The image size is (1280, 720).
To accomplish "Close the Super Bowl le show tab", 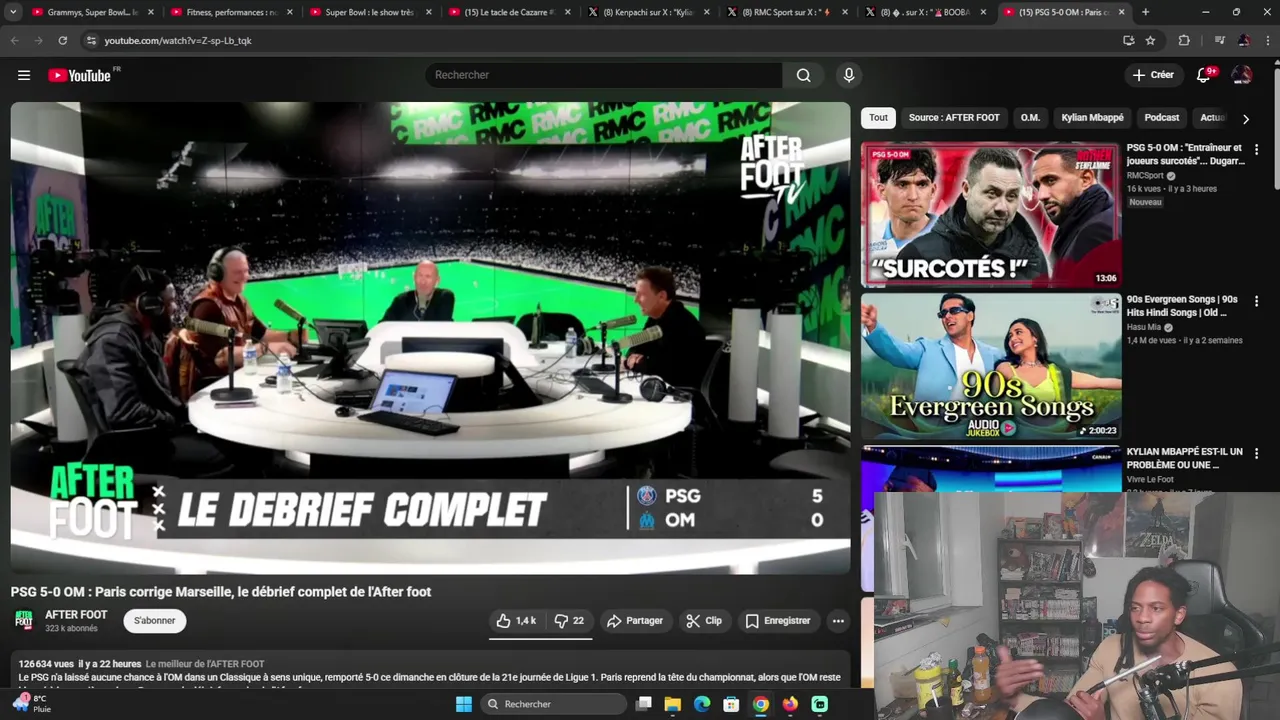I will pyautogui.click(x=430, y=12).
